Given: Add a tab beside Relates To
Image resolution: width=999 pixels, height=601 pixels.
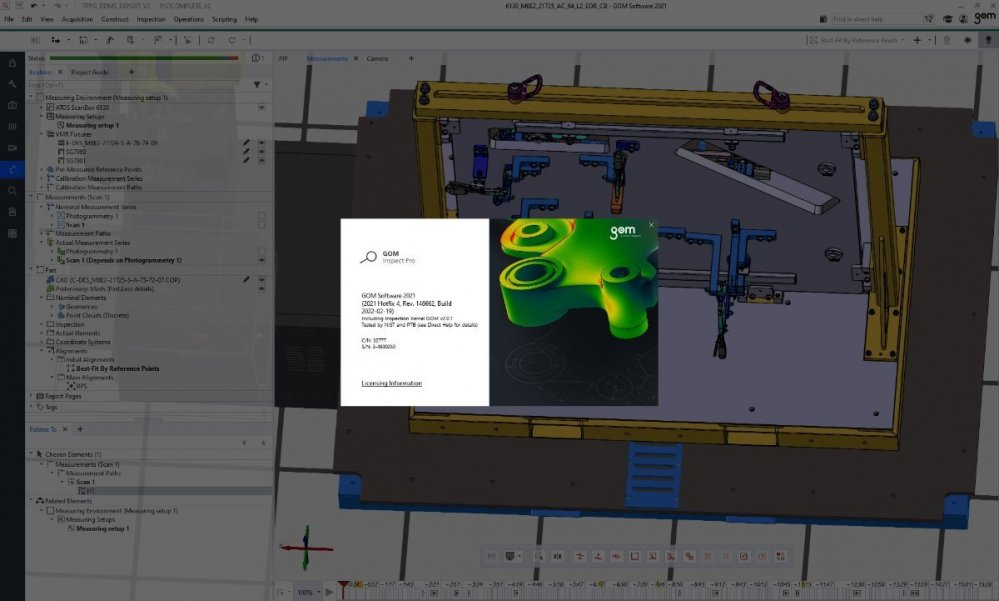Looking at the screenshot, I should [x=80, y=429].
